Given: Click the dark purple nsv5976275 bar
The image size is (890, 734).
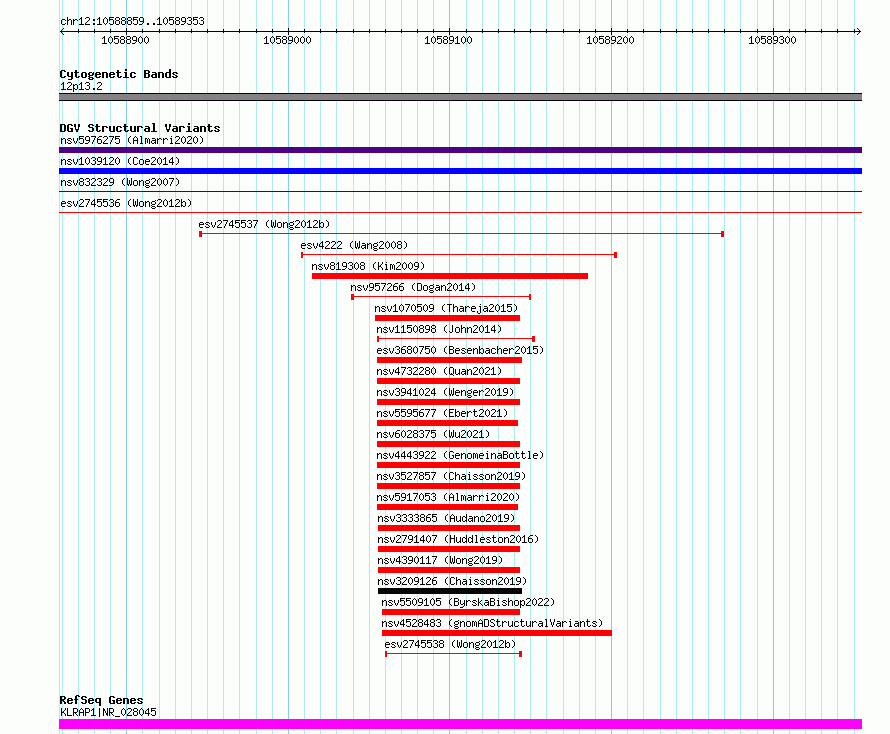Looking at the screenshot, I should 460,150.
